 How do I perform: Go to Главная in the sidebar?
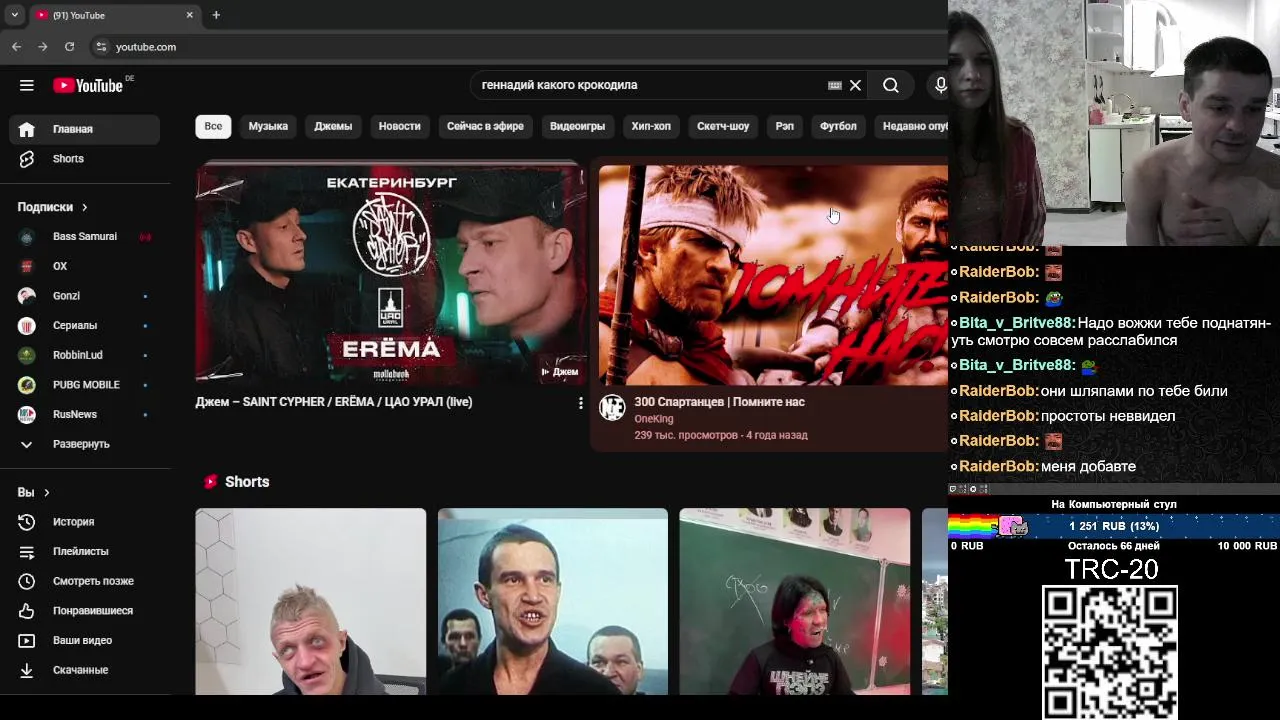[84, 129]
